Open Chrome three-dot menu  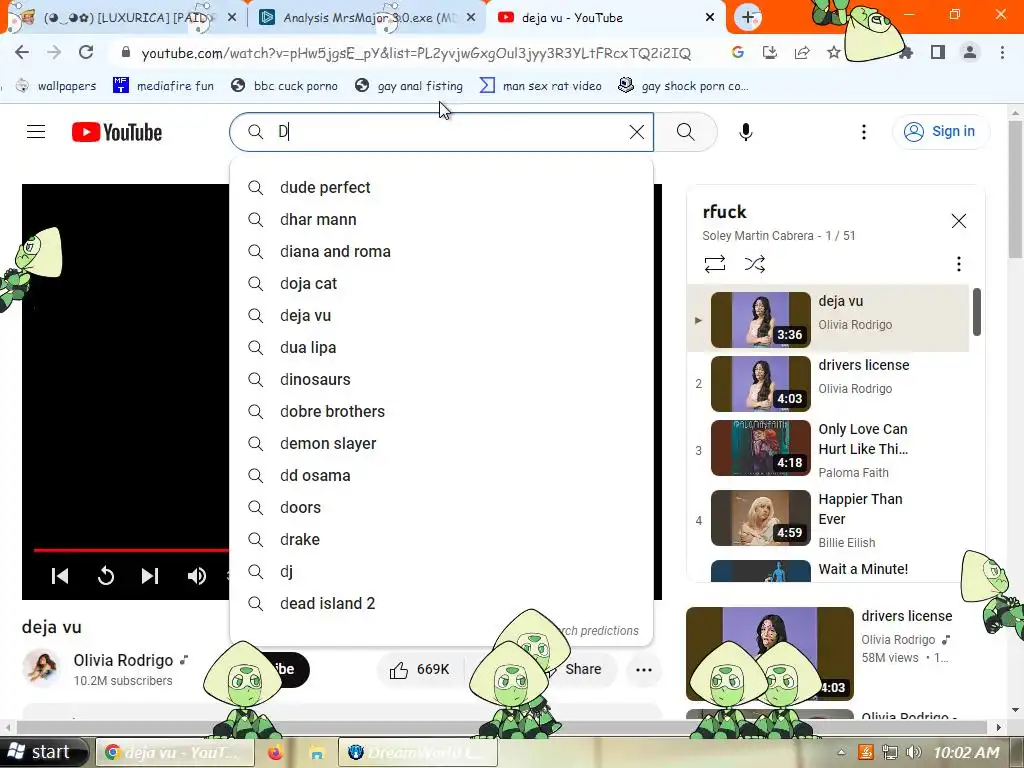click(1002, 52)
